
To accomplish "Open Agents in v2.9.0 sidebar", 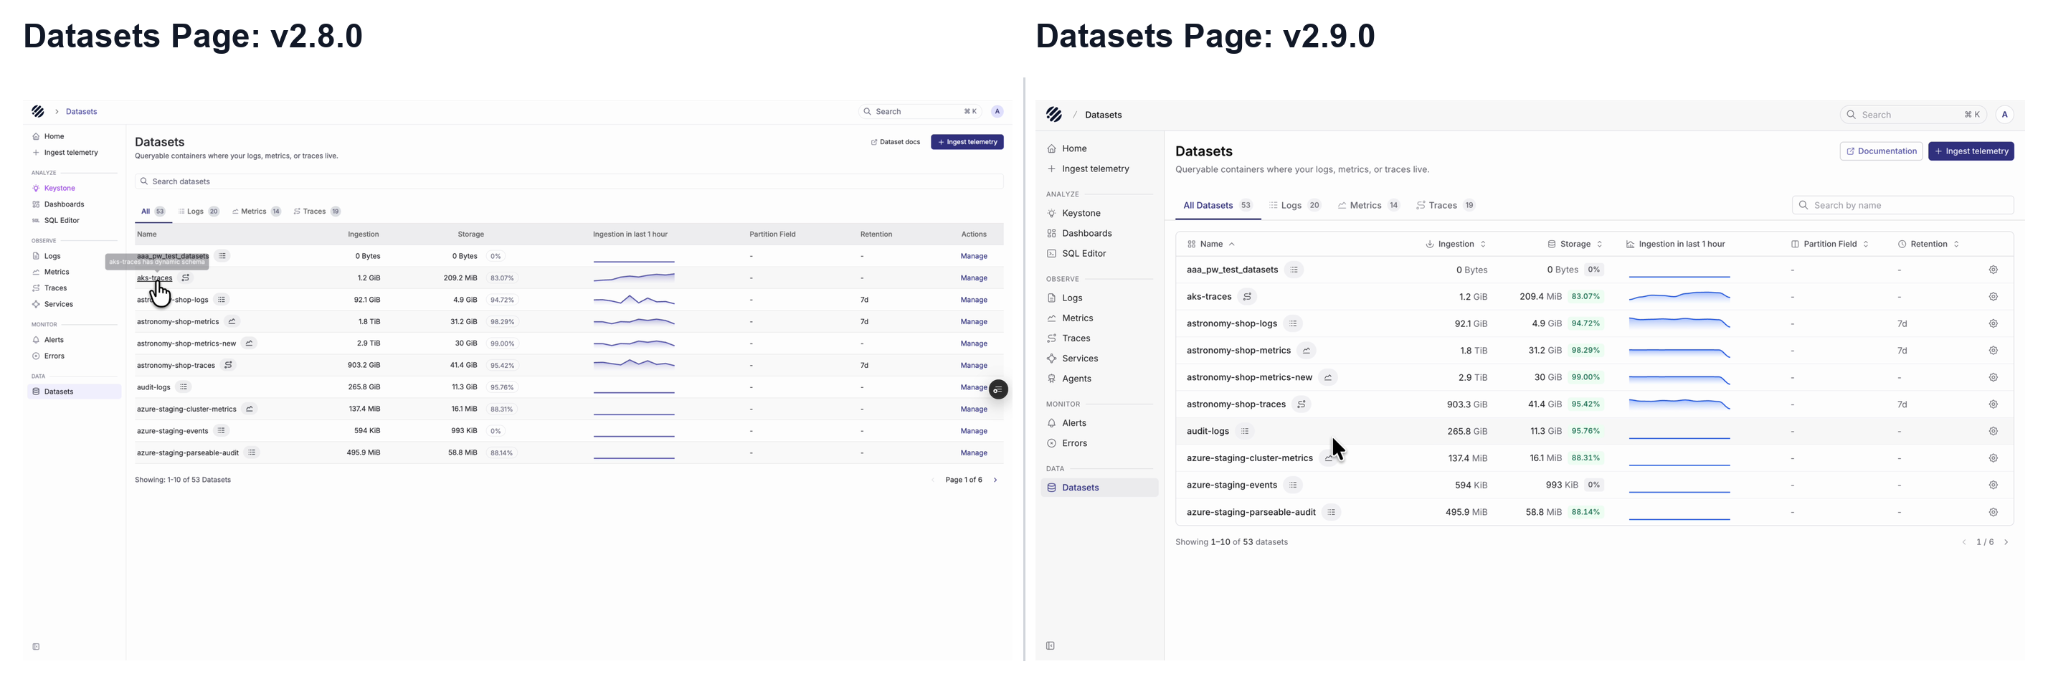I will point(1077,379).
